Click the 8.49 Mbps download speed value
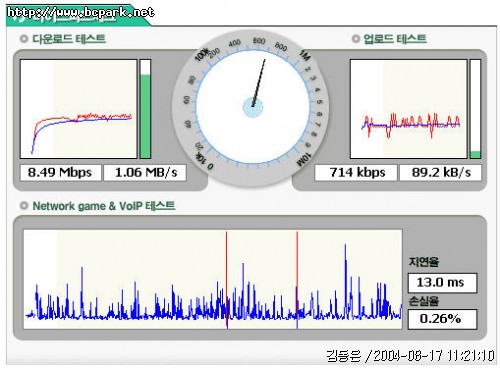This screenshot has width=500, height=368. point(61,173)
